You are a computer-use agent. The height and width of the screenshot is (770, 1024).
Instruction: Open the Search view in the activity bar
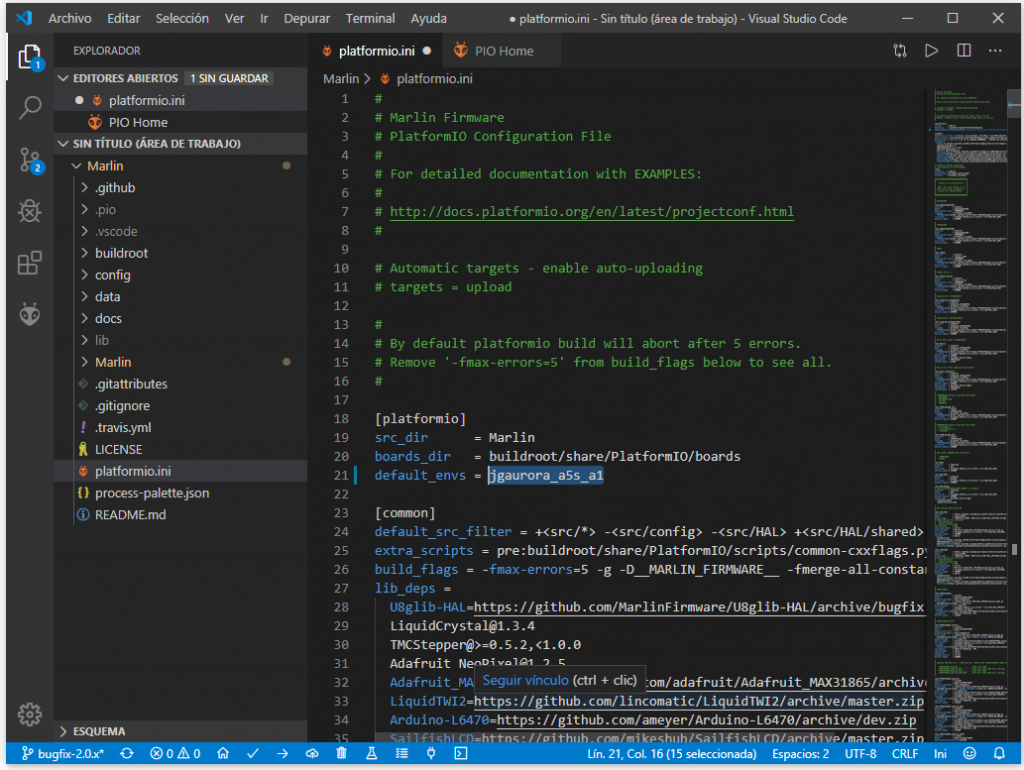pos(30,107)
